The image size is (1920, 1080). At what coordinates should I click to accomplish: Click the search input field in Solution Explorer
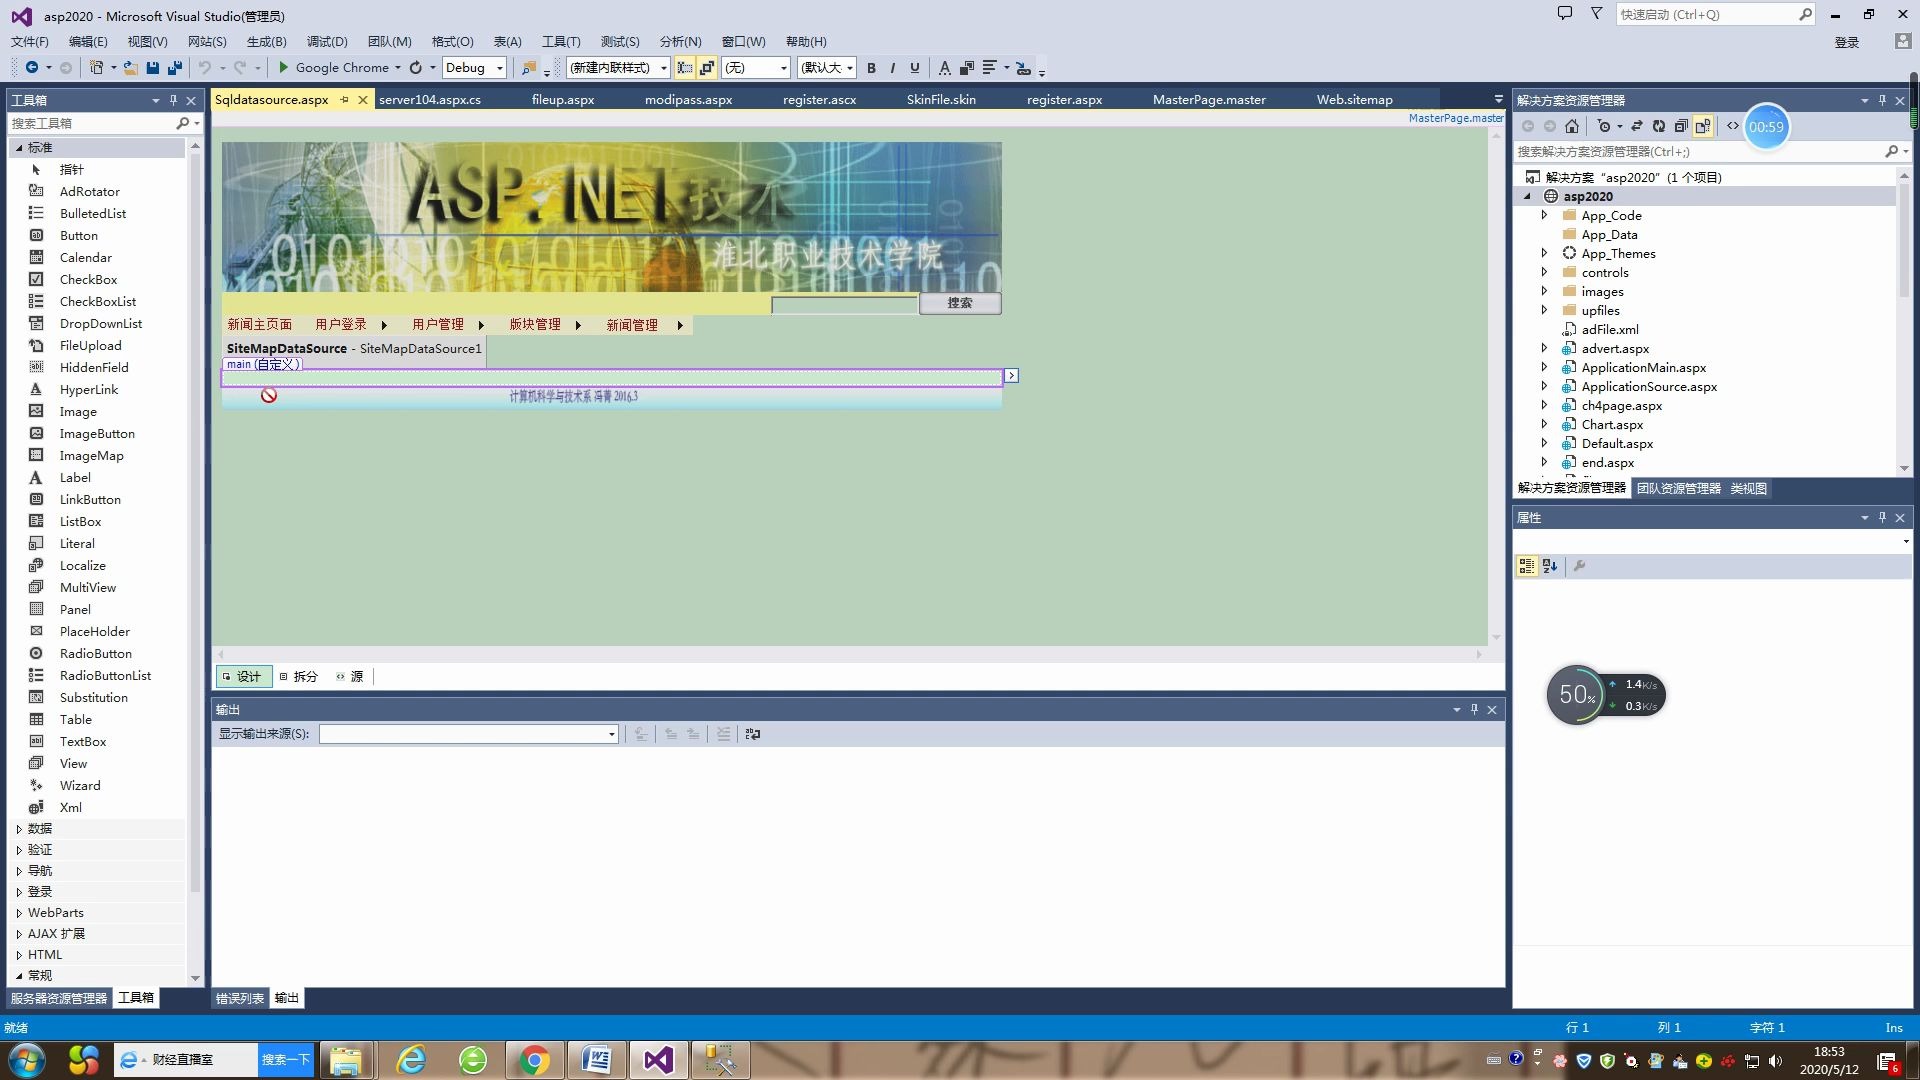pyautogui.click(x=1697, y=150)
